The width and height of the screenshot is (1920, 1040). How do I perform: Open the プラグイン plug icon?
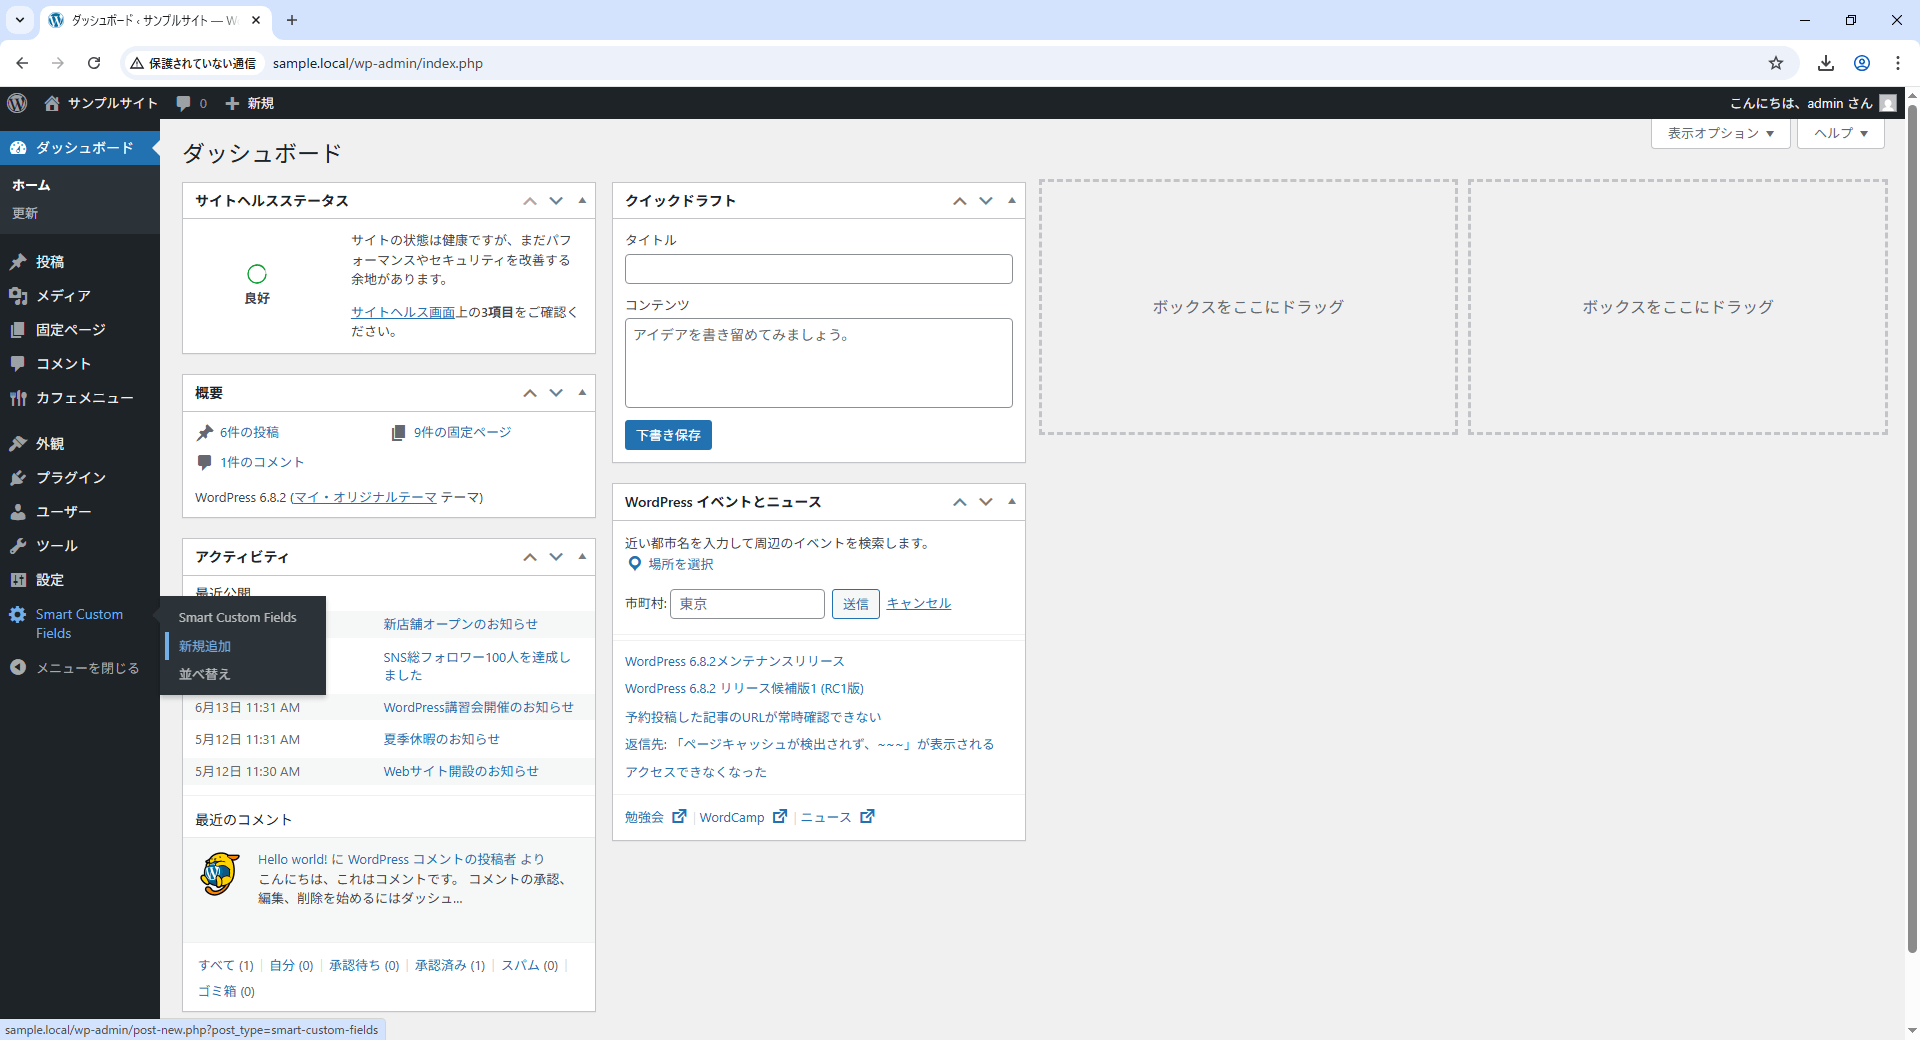(x=18, y=477)
